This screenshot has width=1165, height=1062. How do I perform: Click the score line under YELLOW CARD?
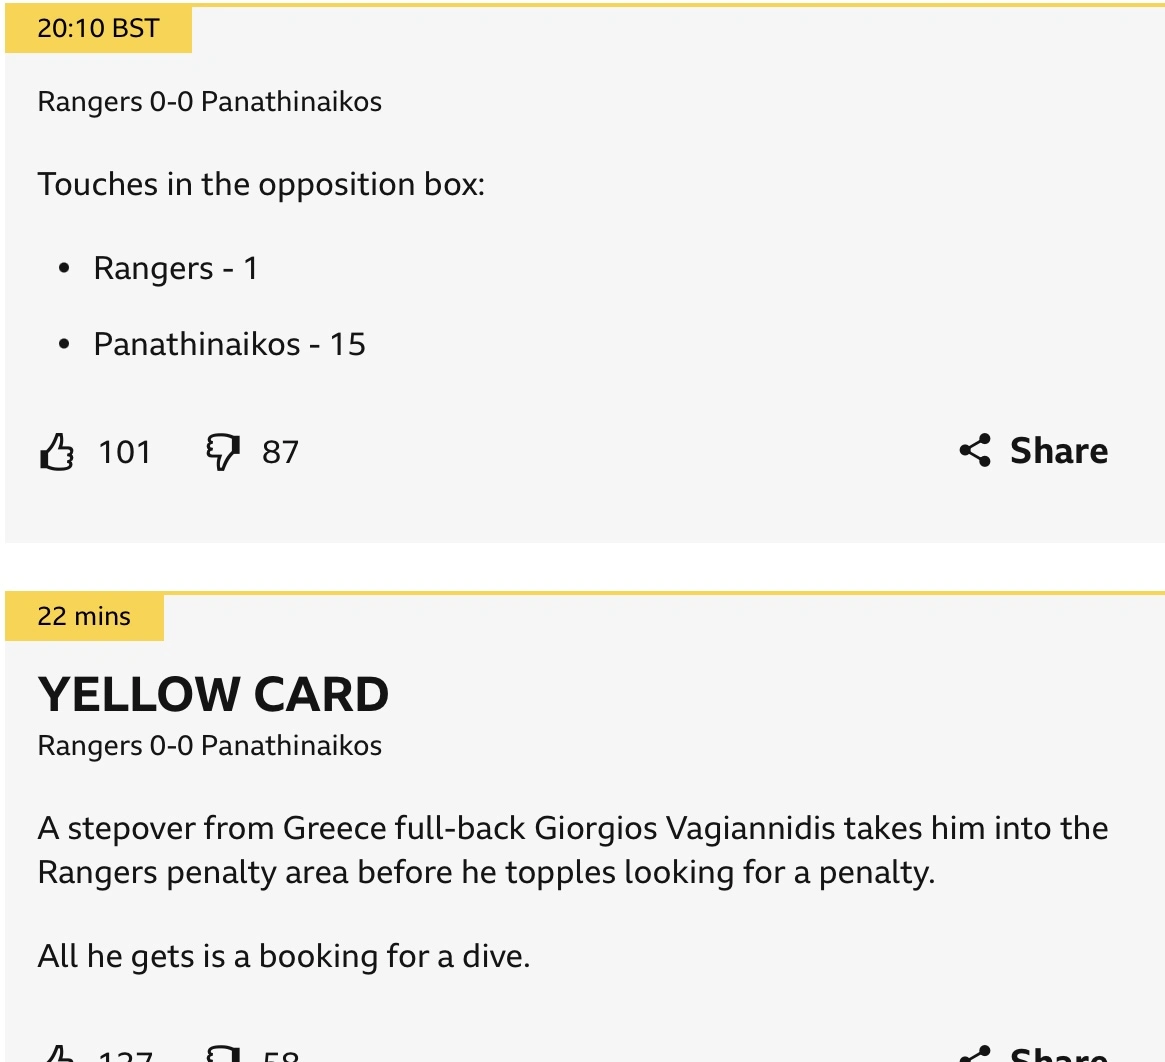(x=209, y=746)
